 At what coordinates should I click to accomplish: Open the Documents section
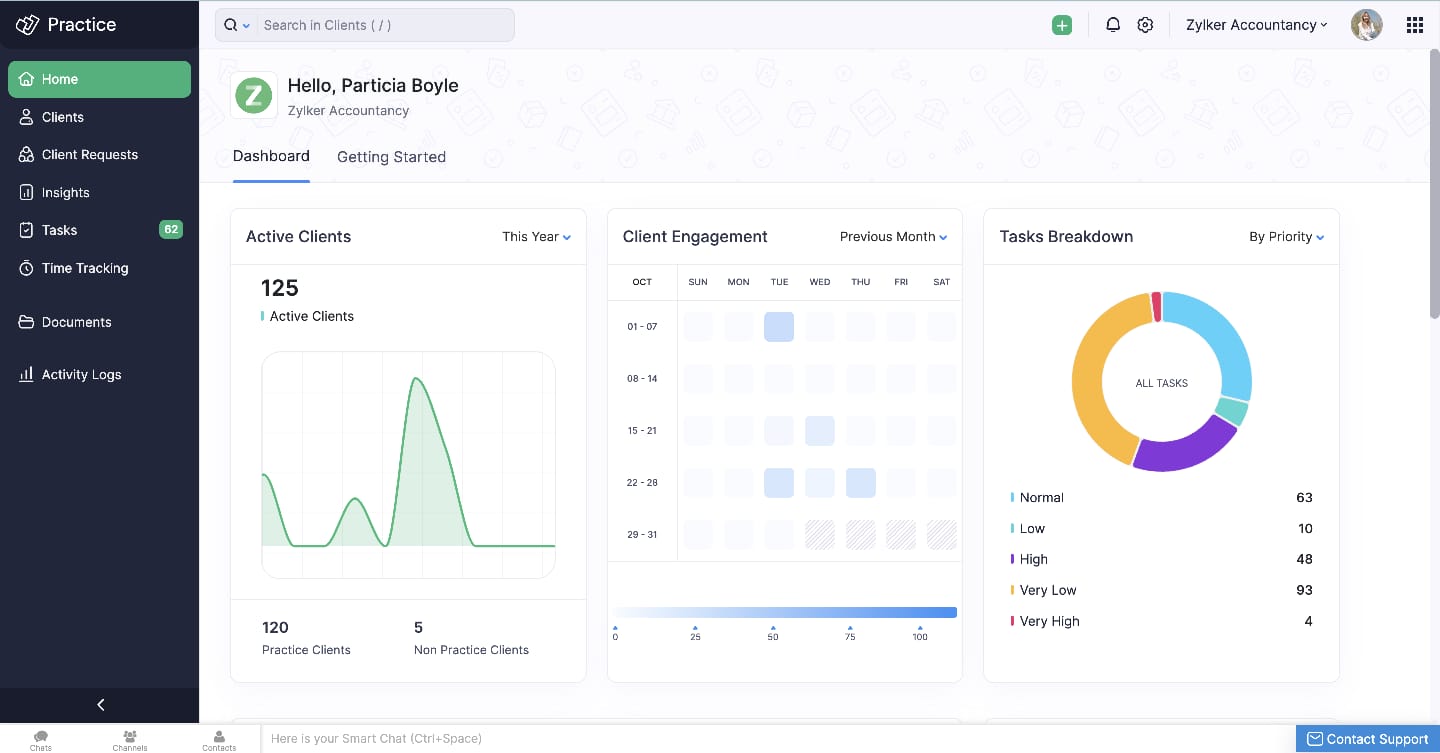click(78, 322)
